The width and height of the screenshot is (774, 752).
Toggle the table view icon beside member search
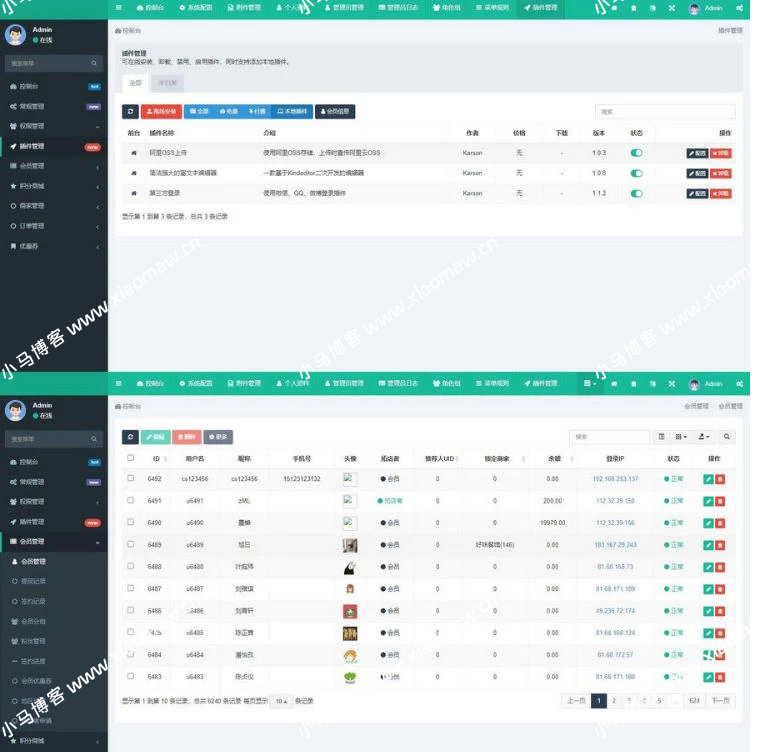tap(661, 437)
